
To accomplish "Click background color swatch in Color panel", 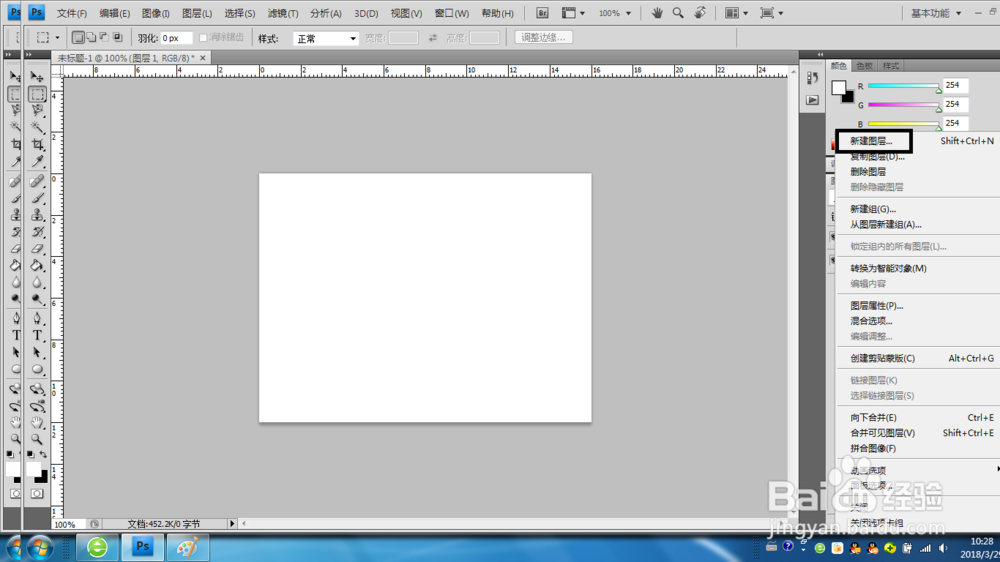I will [x=848, y=97].
